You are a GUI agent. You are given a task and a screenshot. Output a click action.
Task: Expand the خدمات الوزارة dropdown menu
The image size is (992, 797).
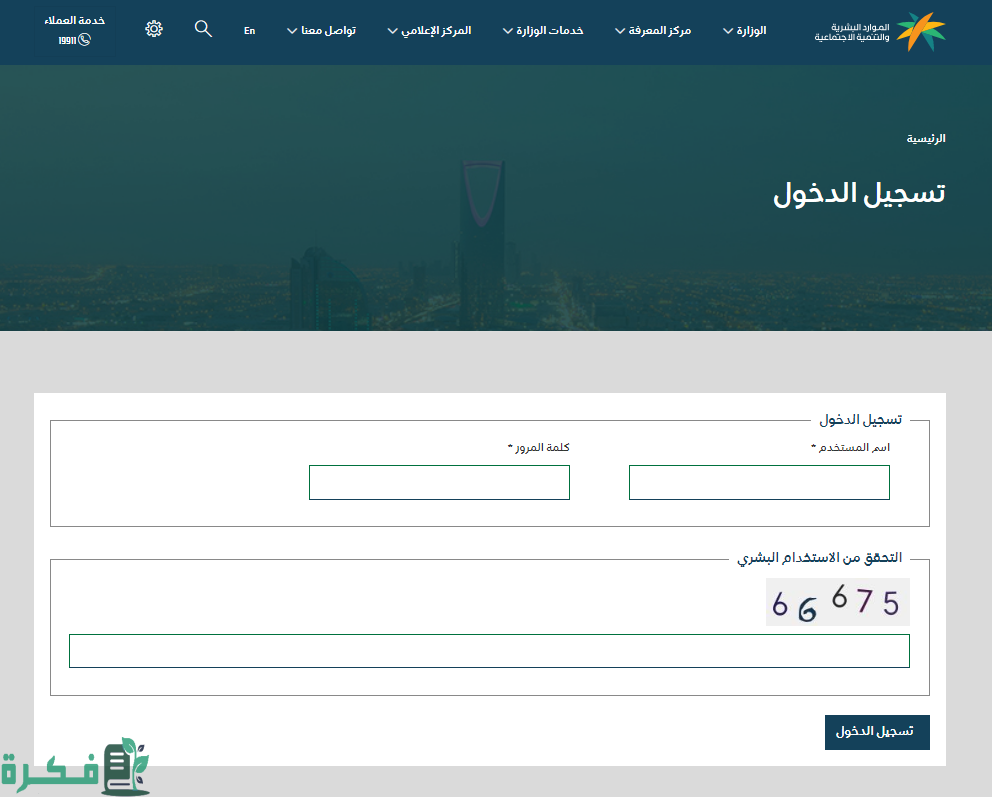coord(543,31)
